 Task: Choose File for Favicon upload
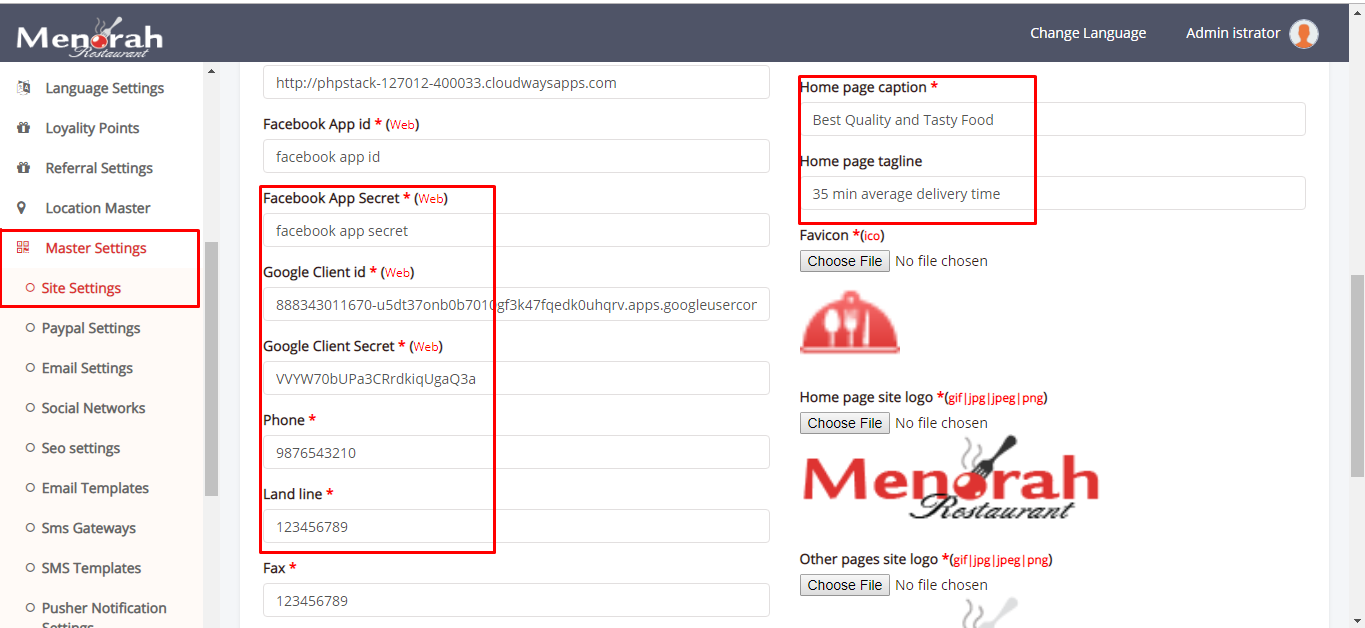click(844, 261)
